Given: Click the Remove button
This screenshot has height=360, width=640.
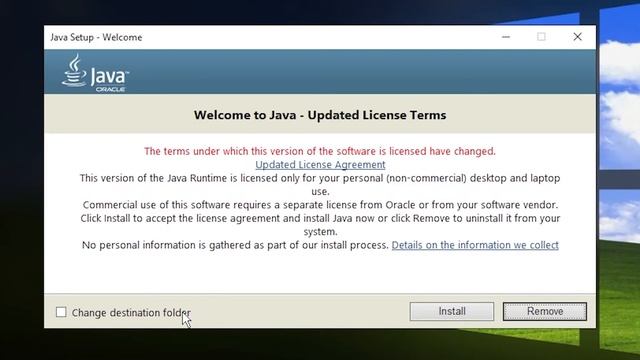Looking at the screenshot, I should pos(544,311).
